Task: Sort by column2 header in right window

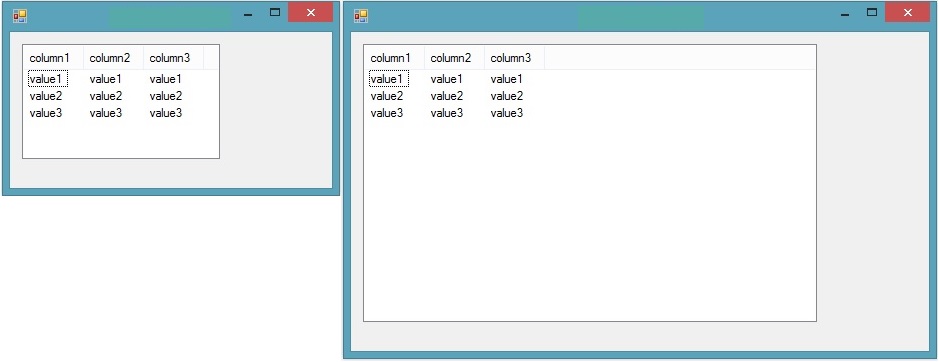Action: click(454, 58)
